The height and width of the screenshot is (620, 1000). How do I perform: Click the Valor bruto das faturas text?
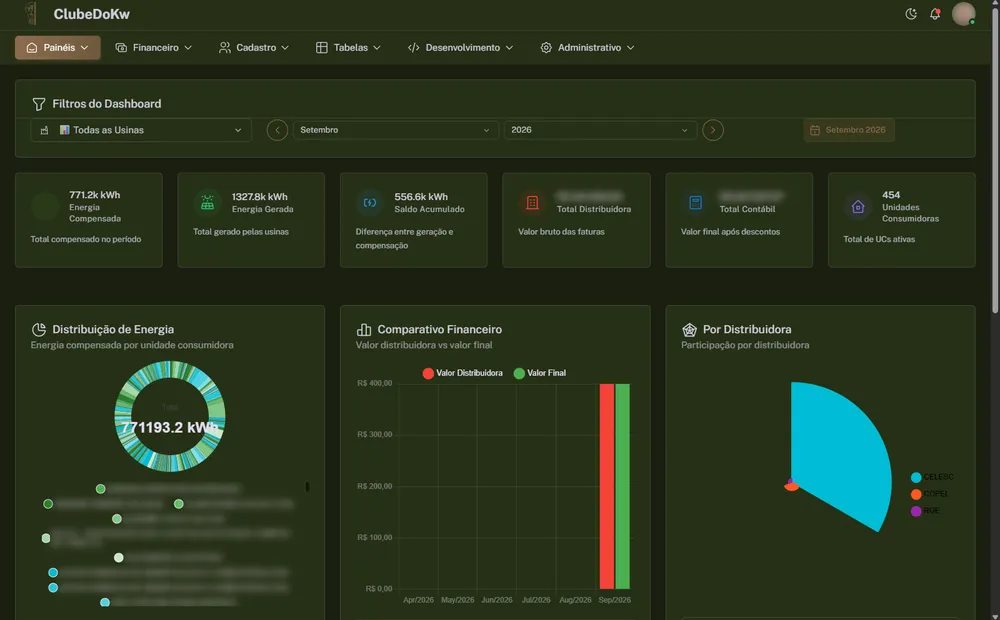[561, 232]
